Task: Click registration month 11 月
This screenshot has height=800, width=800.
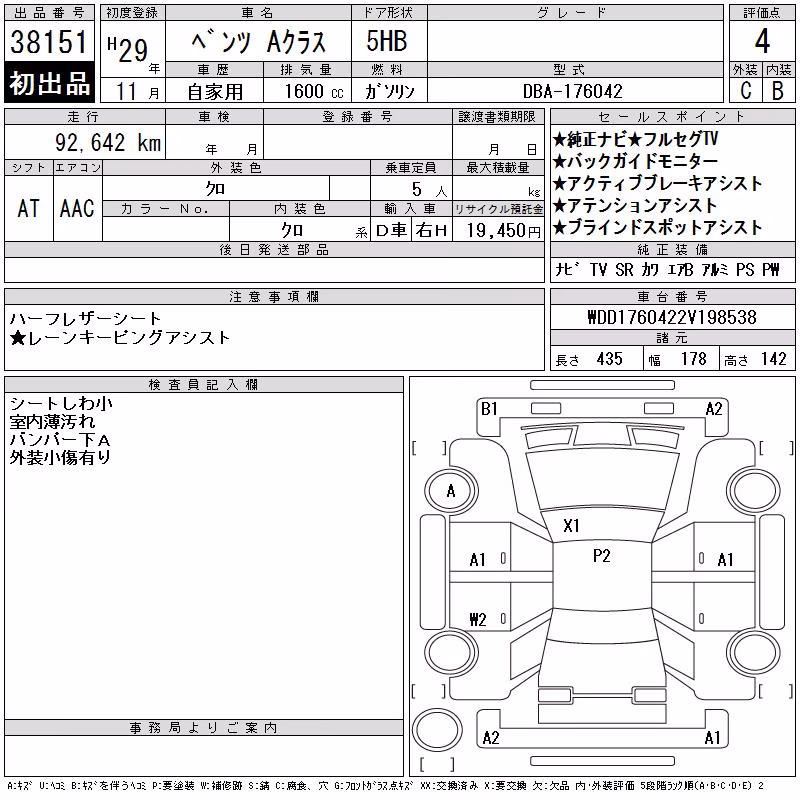Action: point(138,92)
